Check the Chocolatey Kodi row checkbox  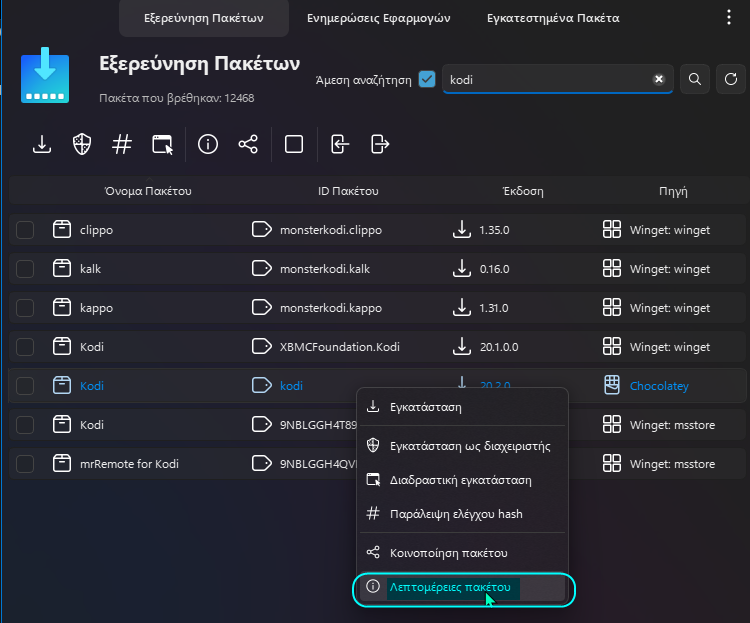pos(25,386)
